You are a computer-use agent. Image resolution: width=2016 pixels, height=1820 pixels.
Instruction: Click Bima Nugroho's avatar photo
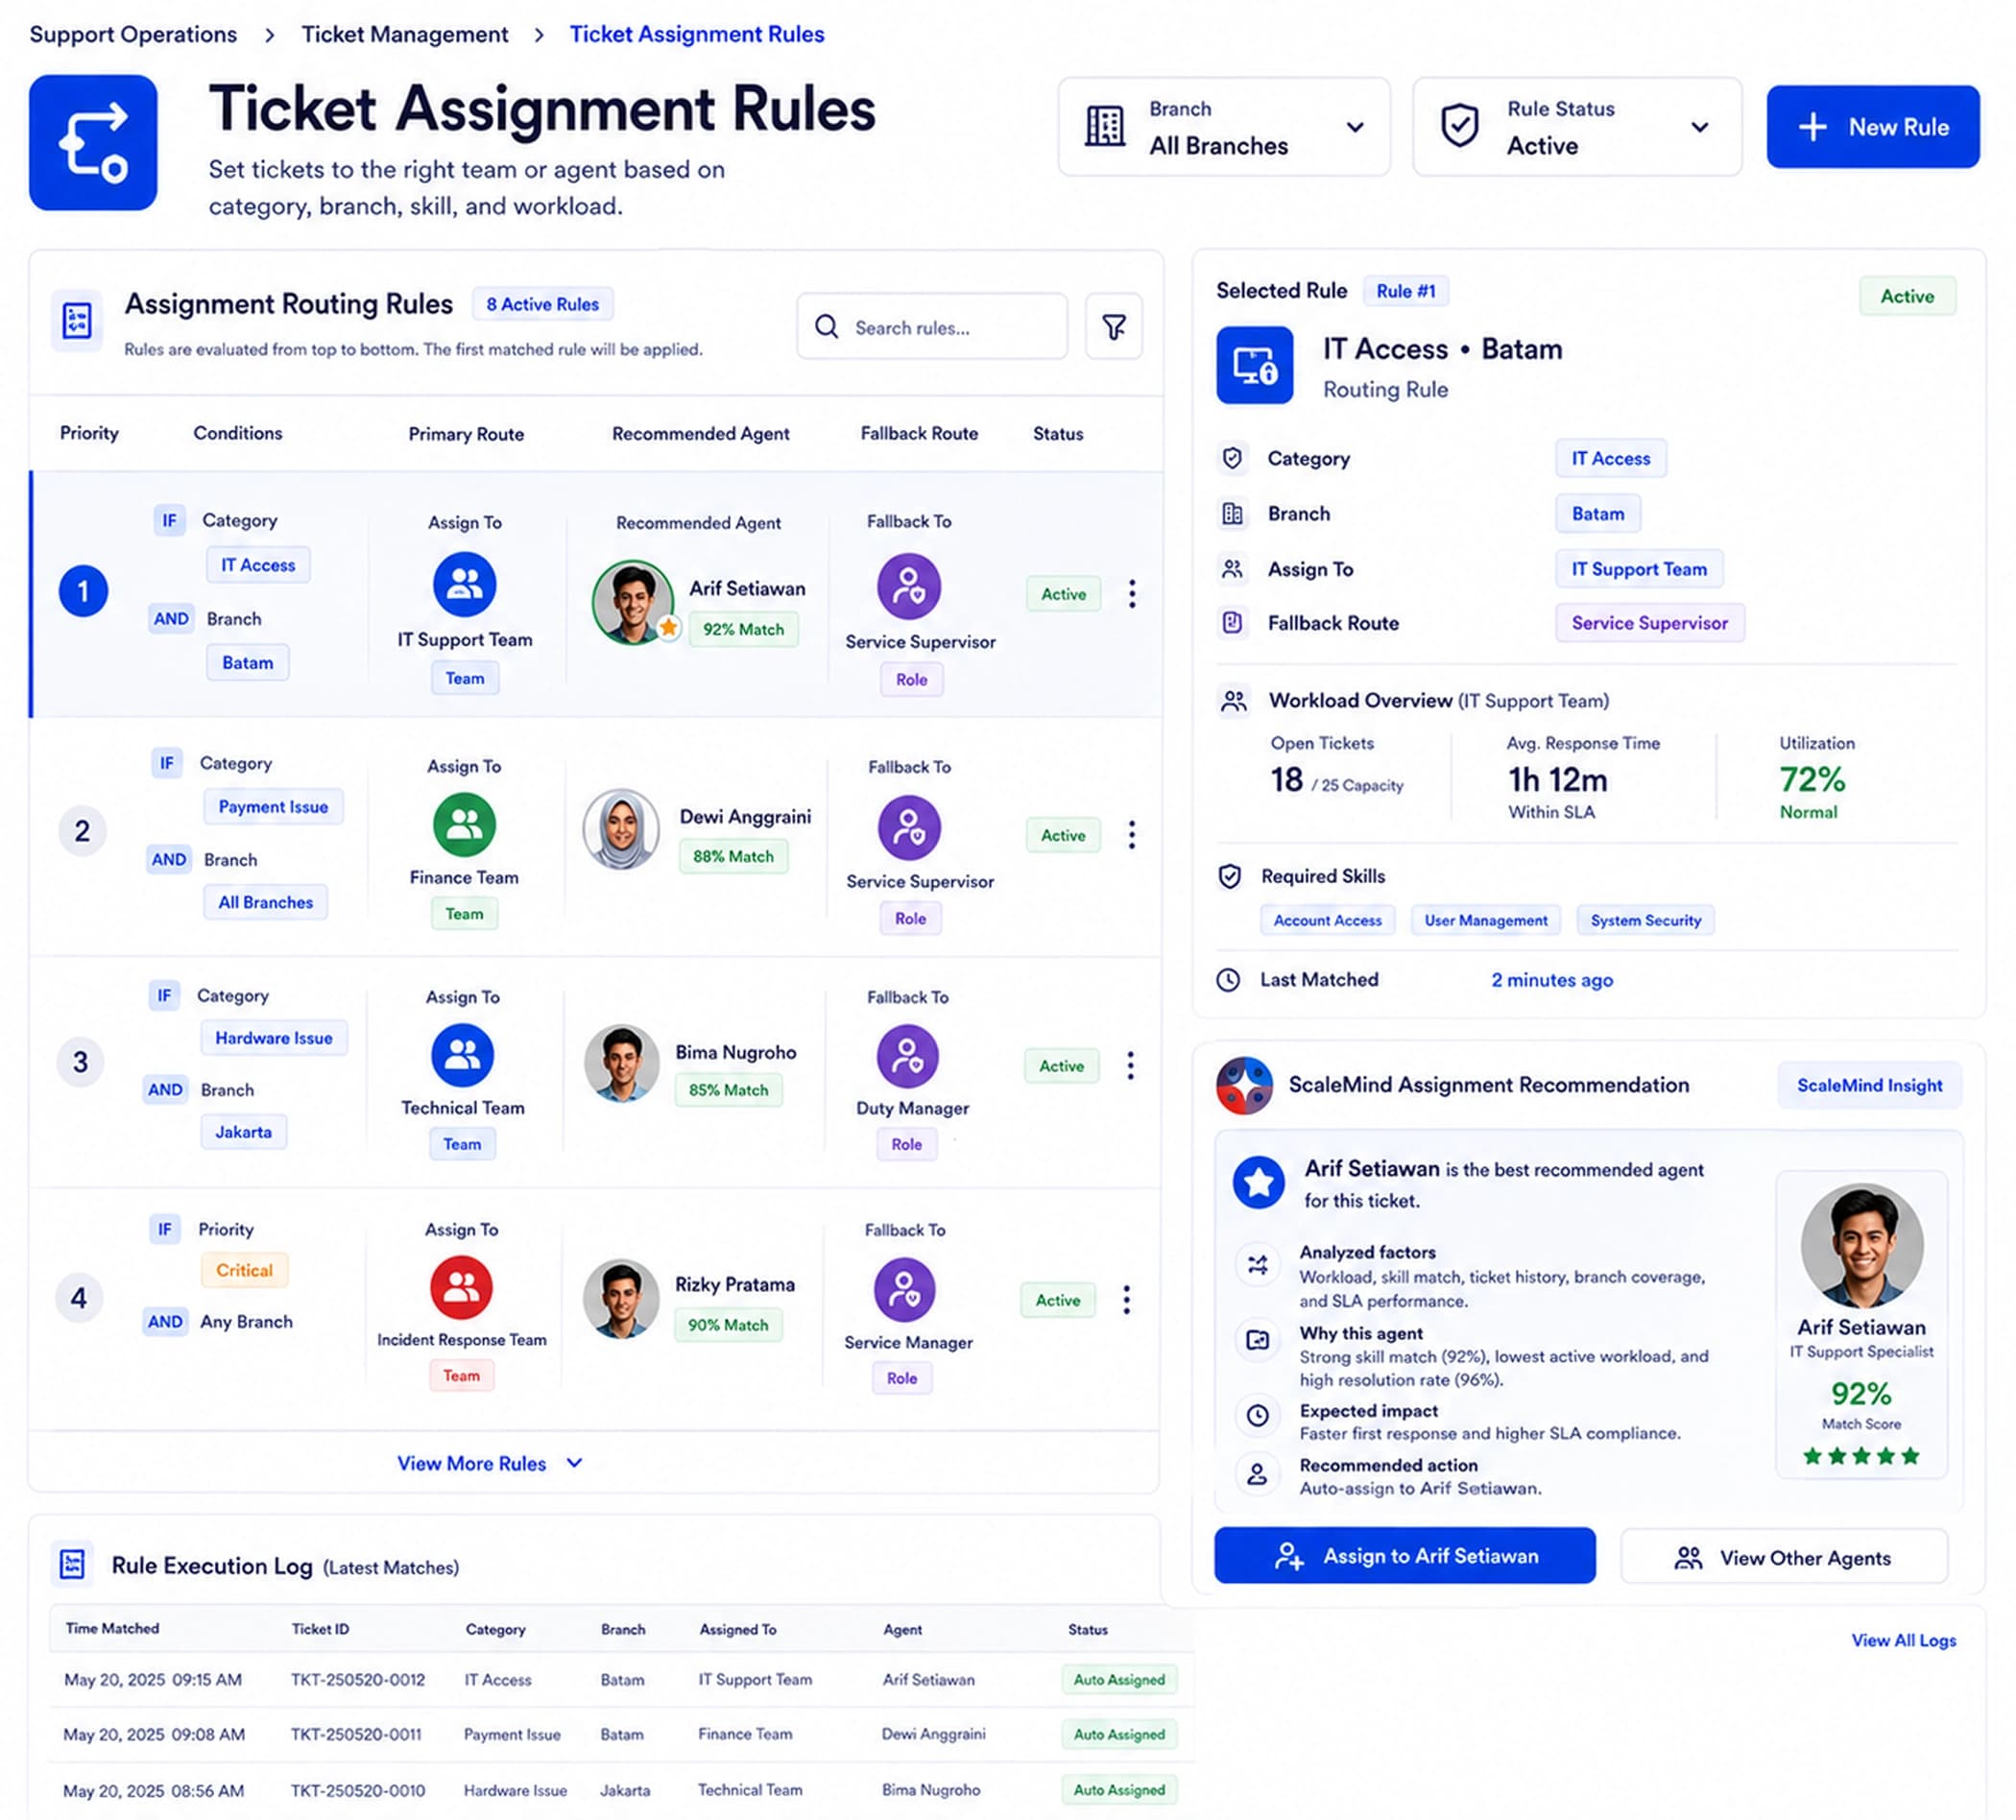coord(621,1063)
